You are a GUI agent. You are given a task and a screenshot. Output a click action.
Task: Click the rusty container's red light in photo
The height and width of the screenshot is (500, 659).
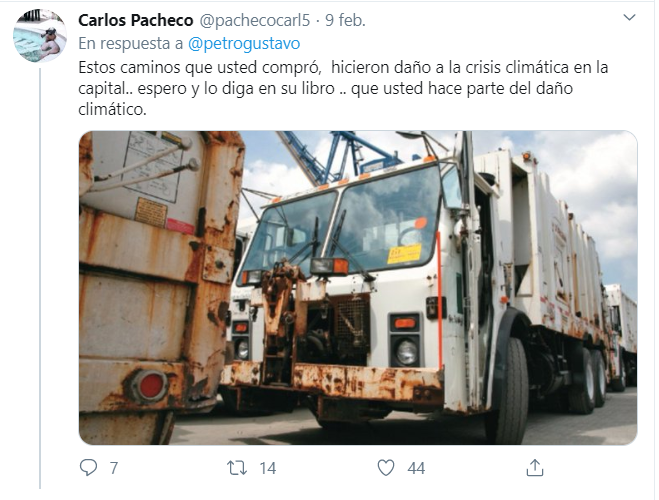point(151,385)
